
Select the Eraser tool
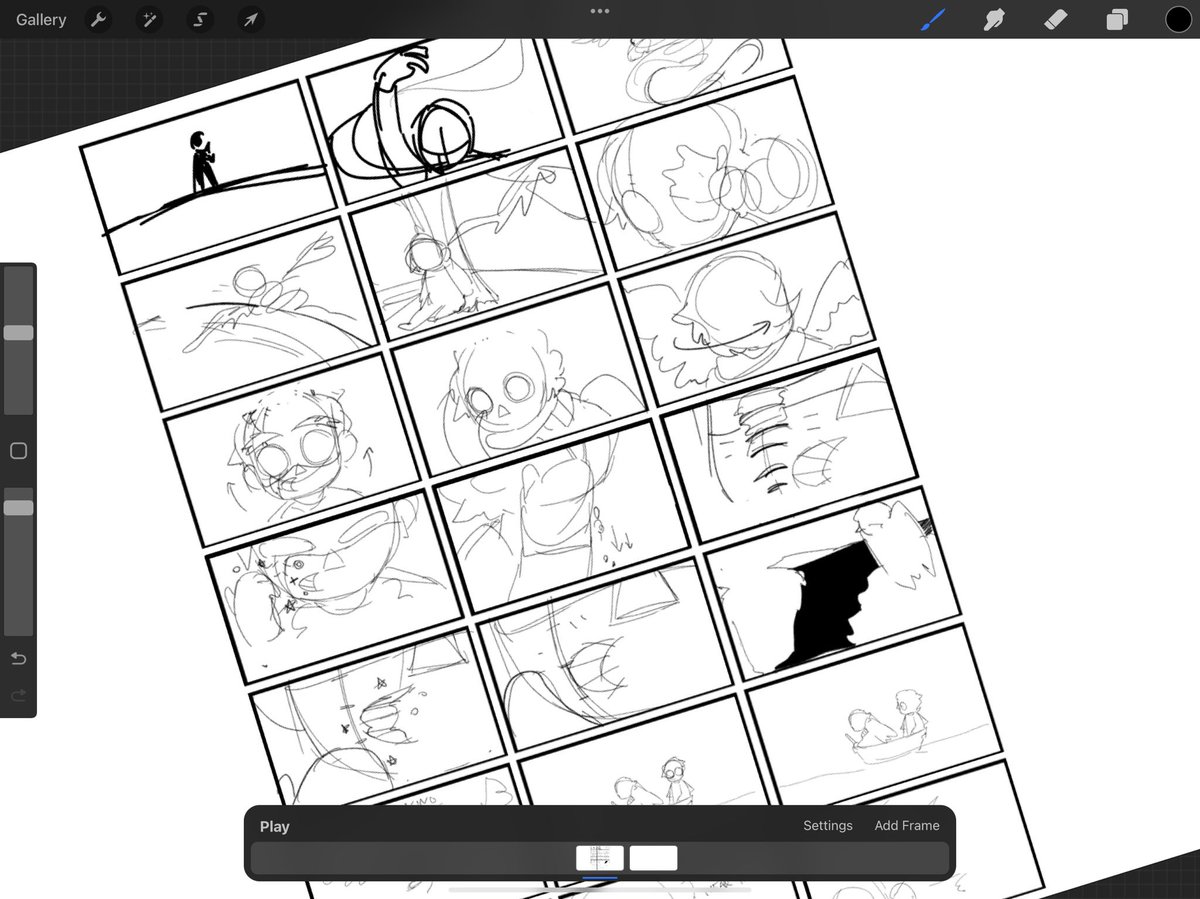pyautogui.click(x=1055, y=19)
